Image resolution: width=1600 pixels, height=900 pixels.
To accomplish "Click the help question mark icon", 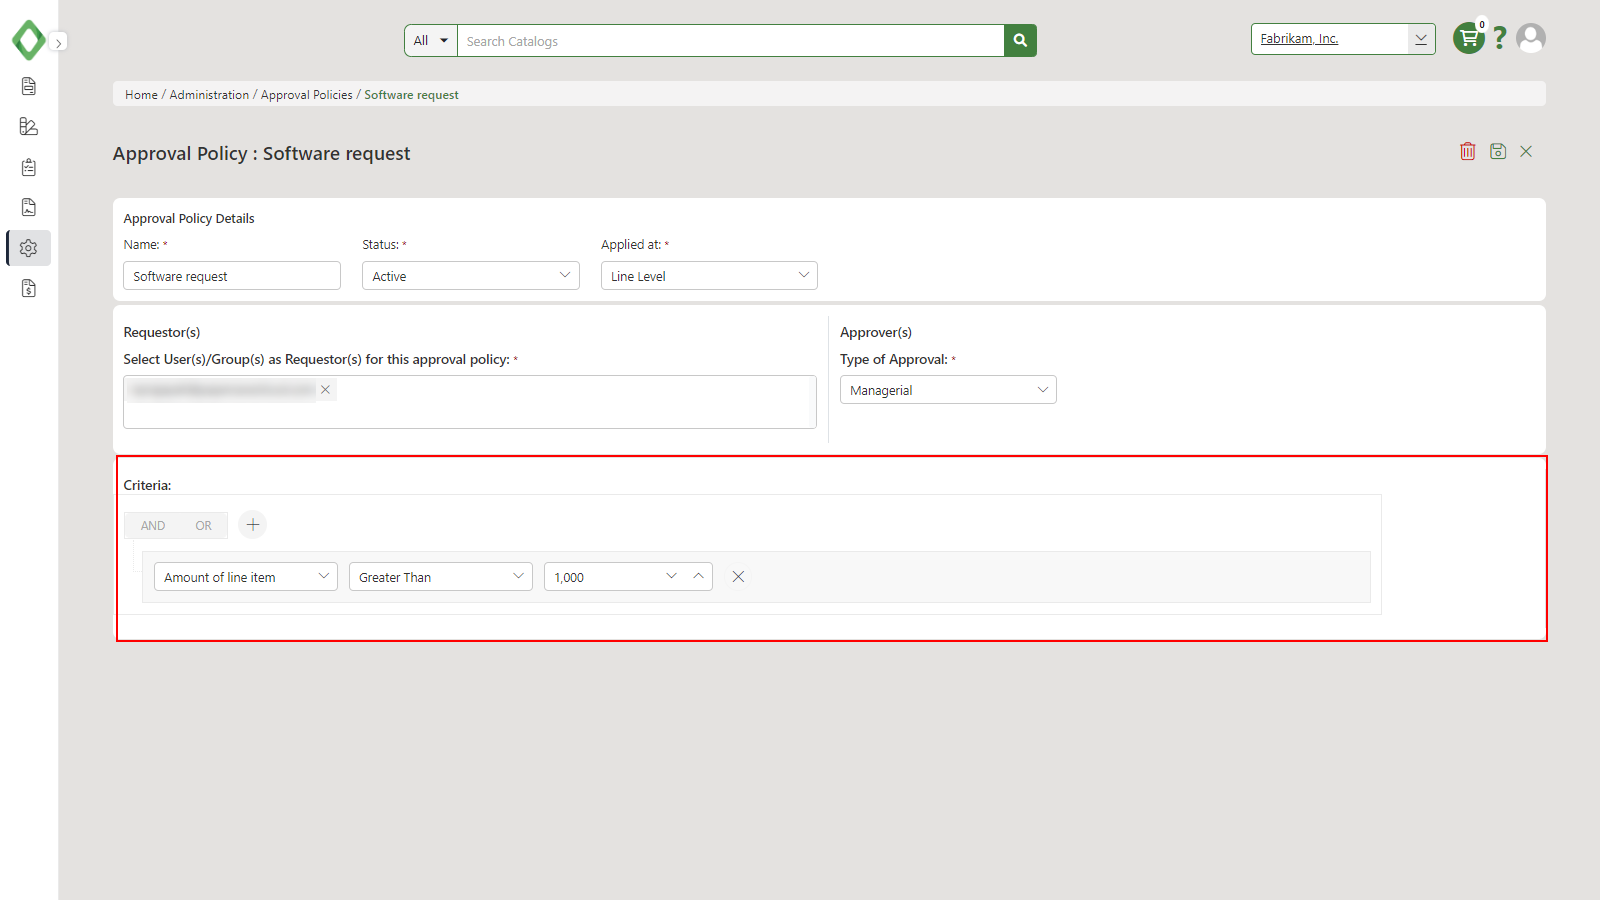I will (x=1499, y=38).
